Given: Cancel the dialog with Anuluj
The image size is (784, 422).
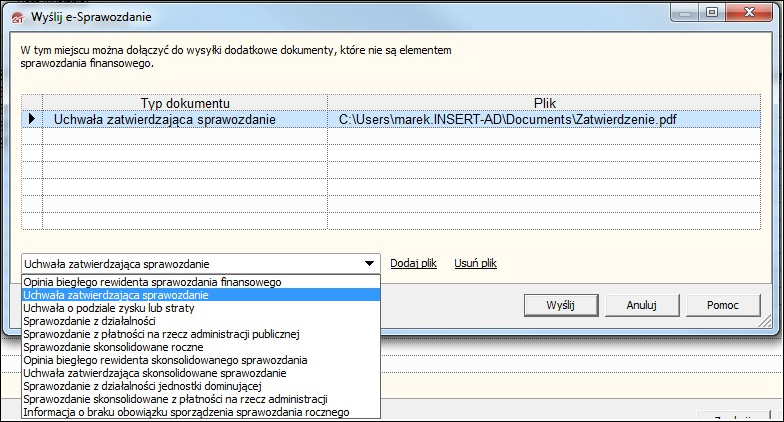Looking at the screenshot, I should [642, 305].
